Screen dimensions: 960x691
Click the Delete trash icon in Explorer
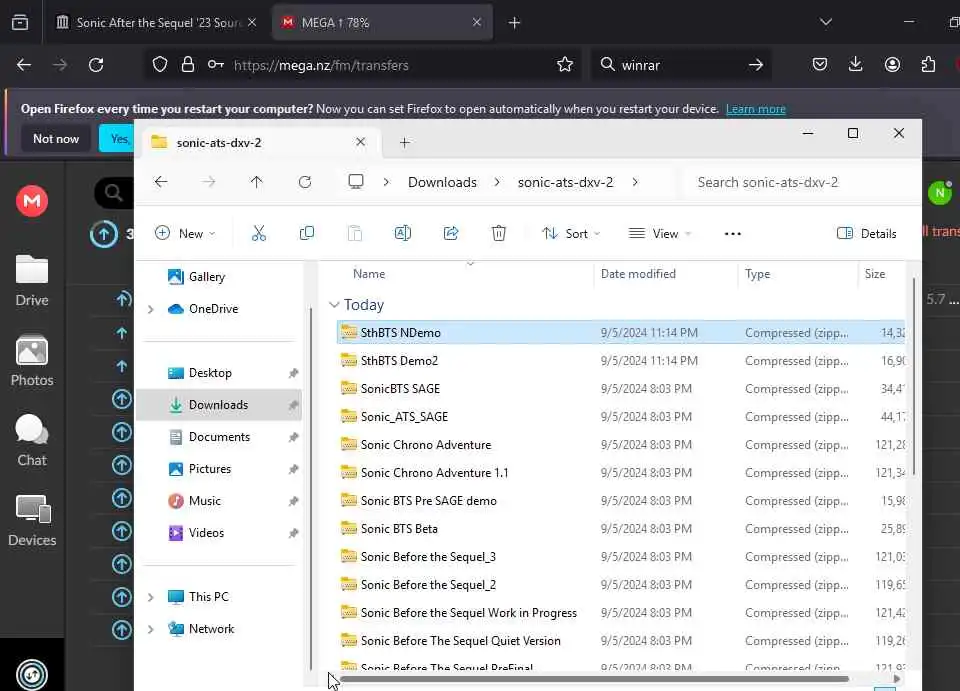tap(498, 233)
